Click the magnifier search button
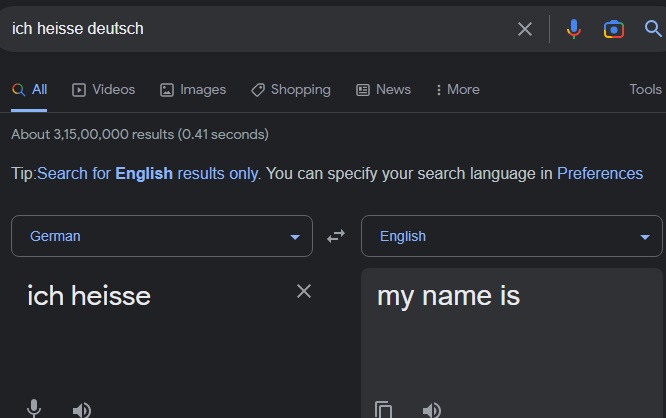 [653, 29]
